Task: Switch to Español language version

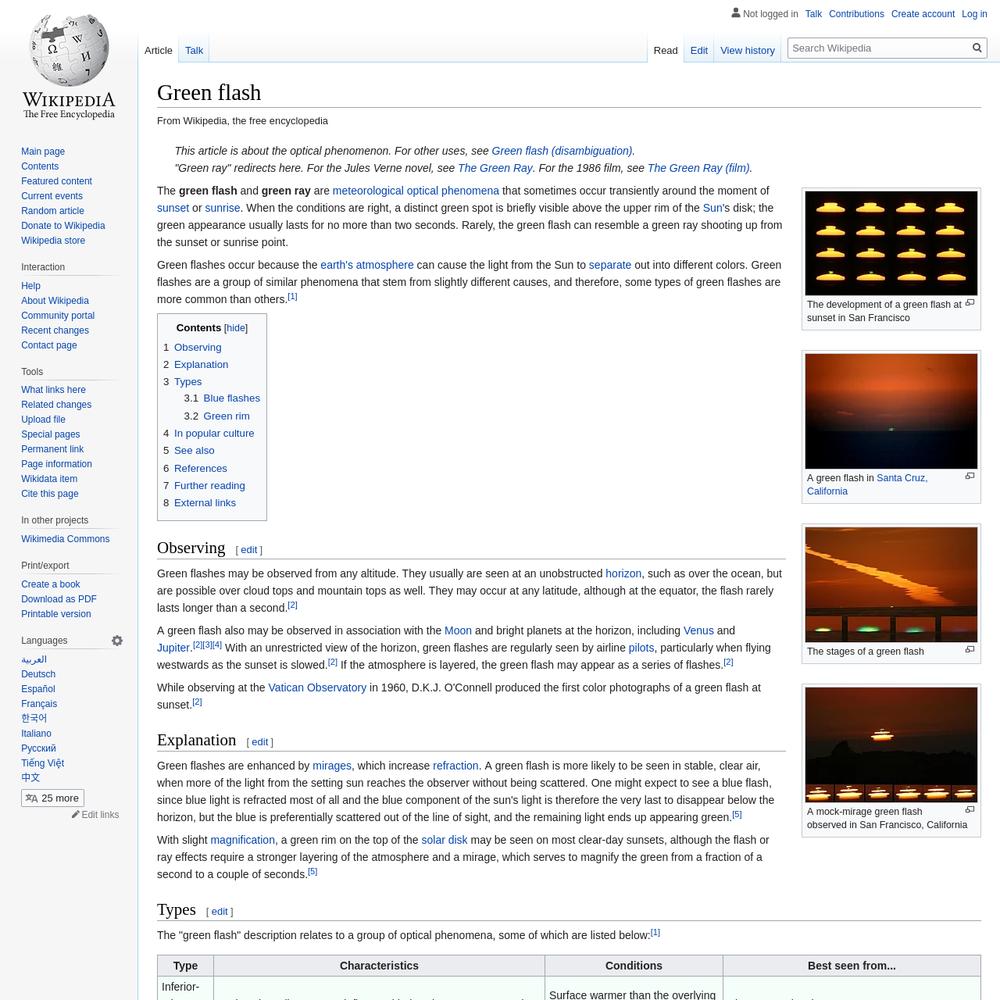Action: click(38, 689)
